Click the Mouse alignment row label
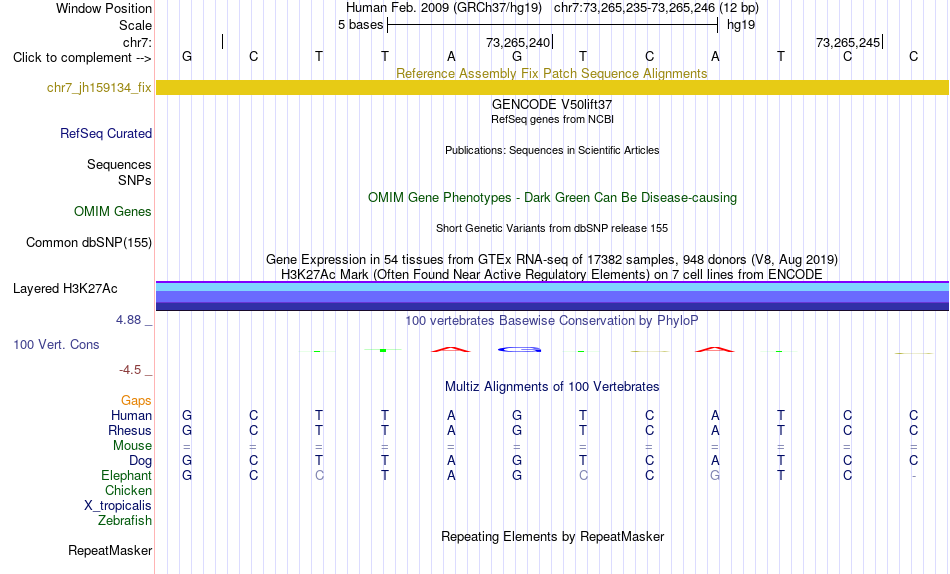The width and height of the screenshot is (950, 574). click(133, 446)
